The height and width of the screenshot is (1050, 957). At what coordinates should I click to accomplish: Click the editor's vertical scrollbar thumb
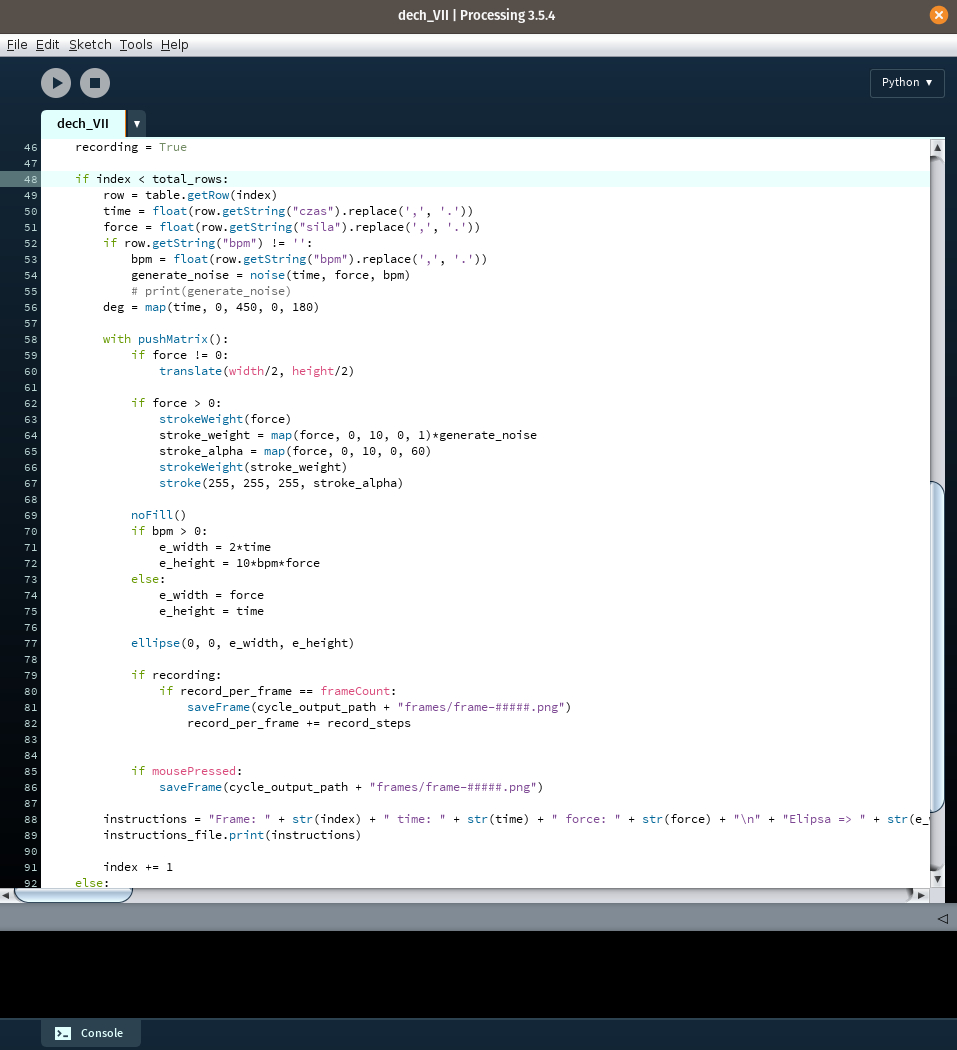pyautogui.click(x=937, y=645)
